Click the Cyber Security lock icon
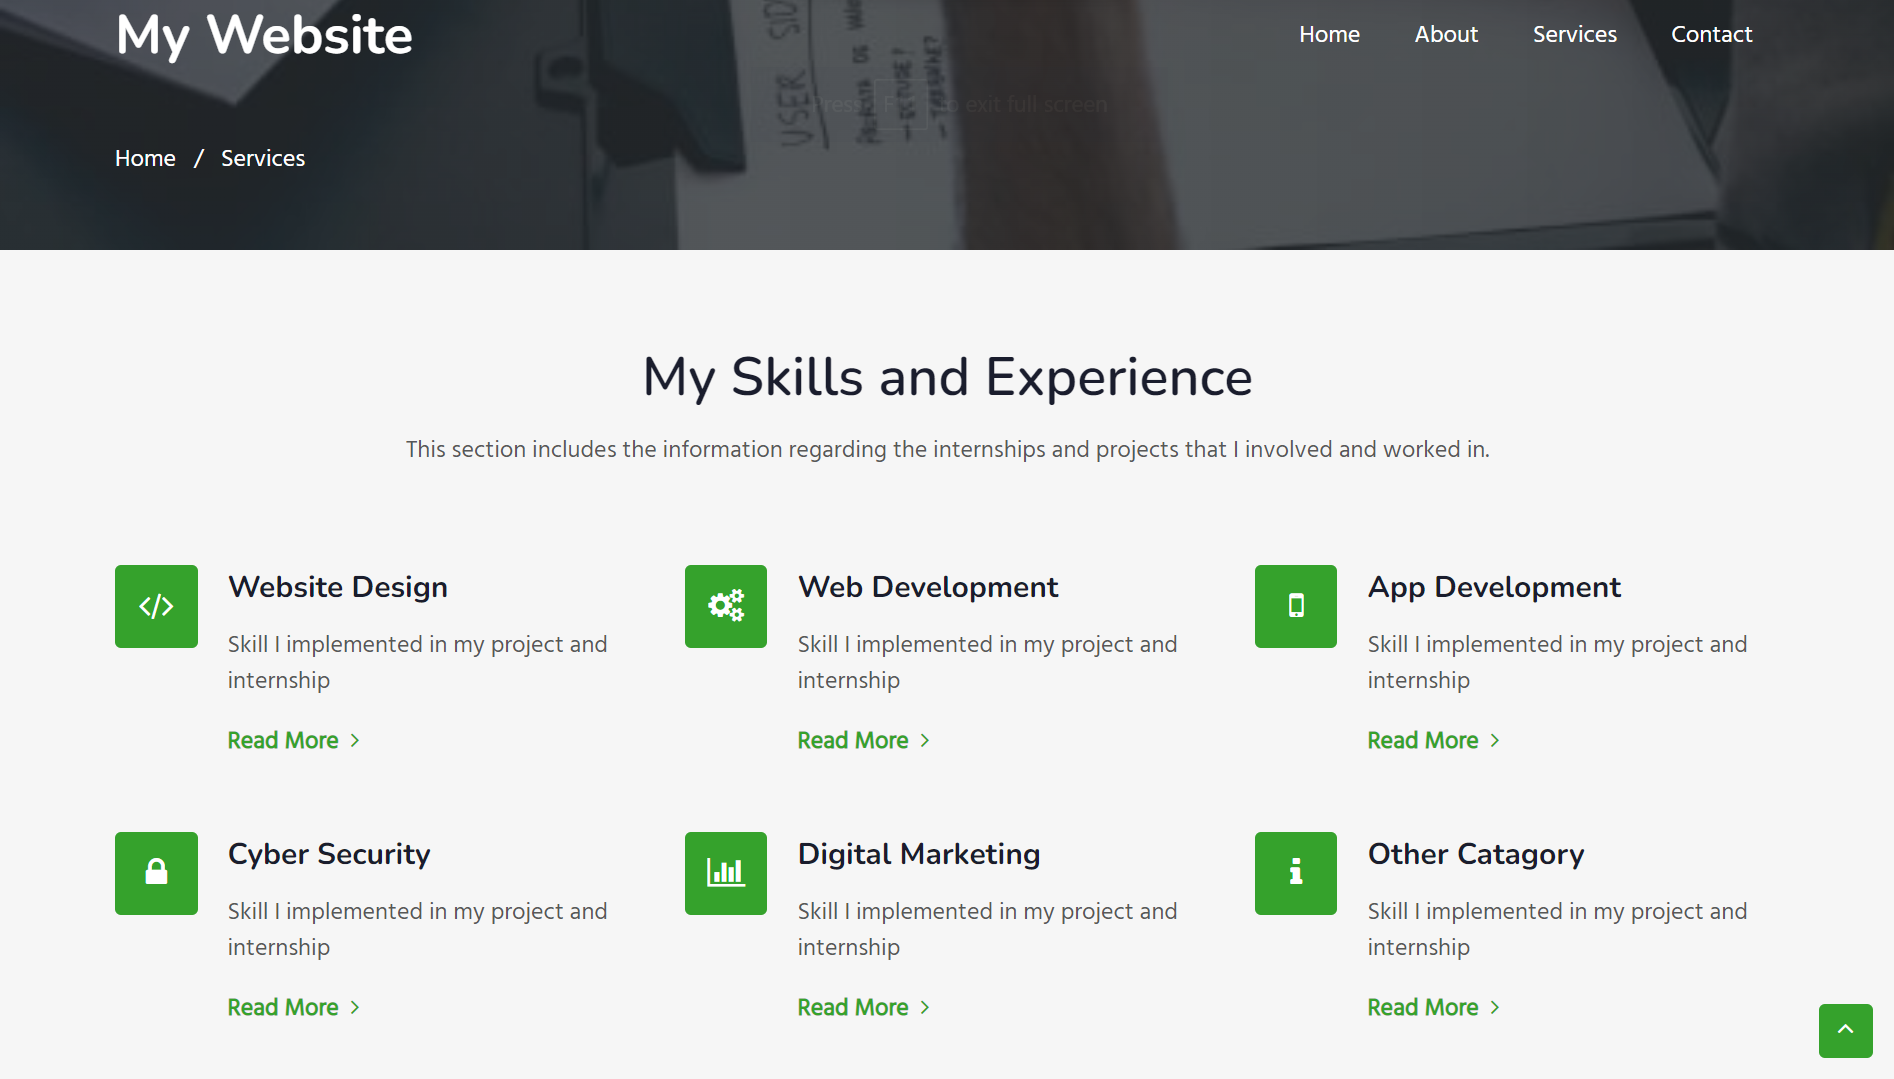 point(156,873)
